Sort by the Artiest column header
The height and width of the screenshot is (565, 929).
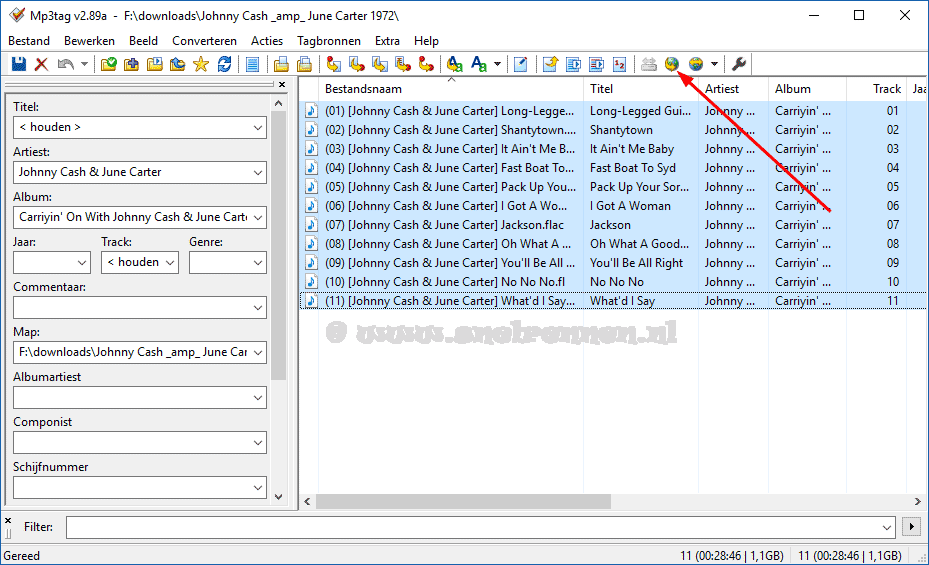coord(733,89)
